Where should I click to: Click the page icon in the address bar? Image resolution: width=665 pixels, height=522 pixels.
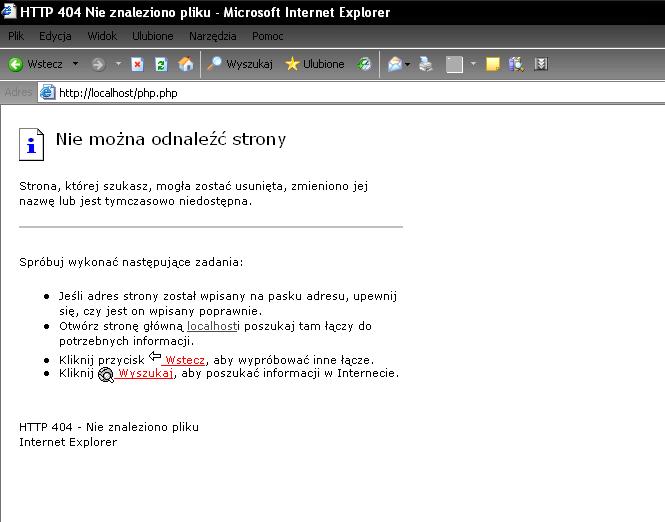[48, 92]
